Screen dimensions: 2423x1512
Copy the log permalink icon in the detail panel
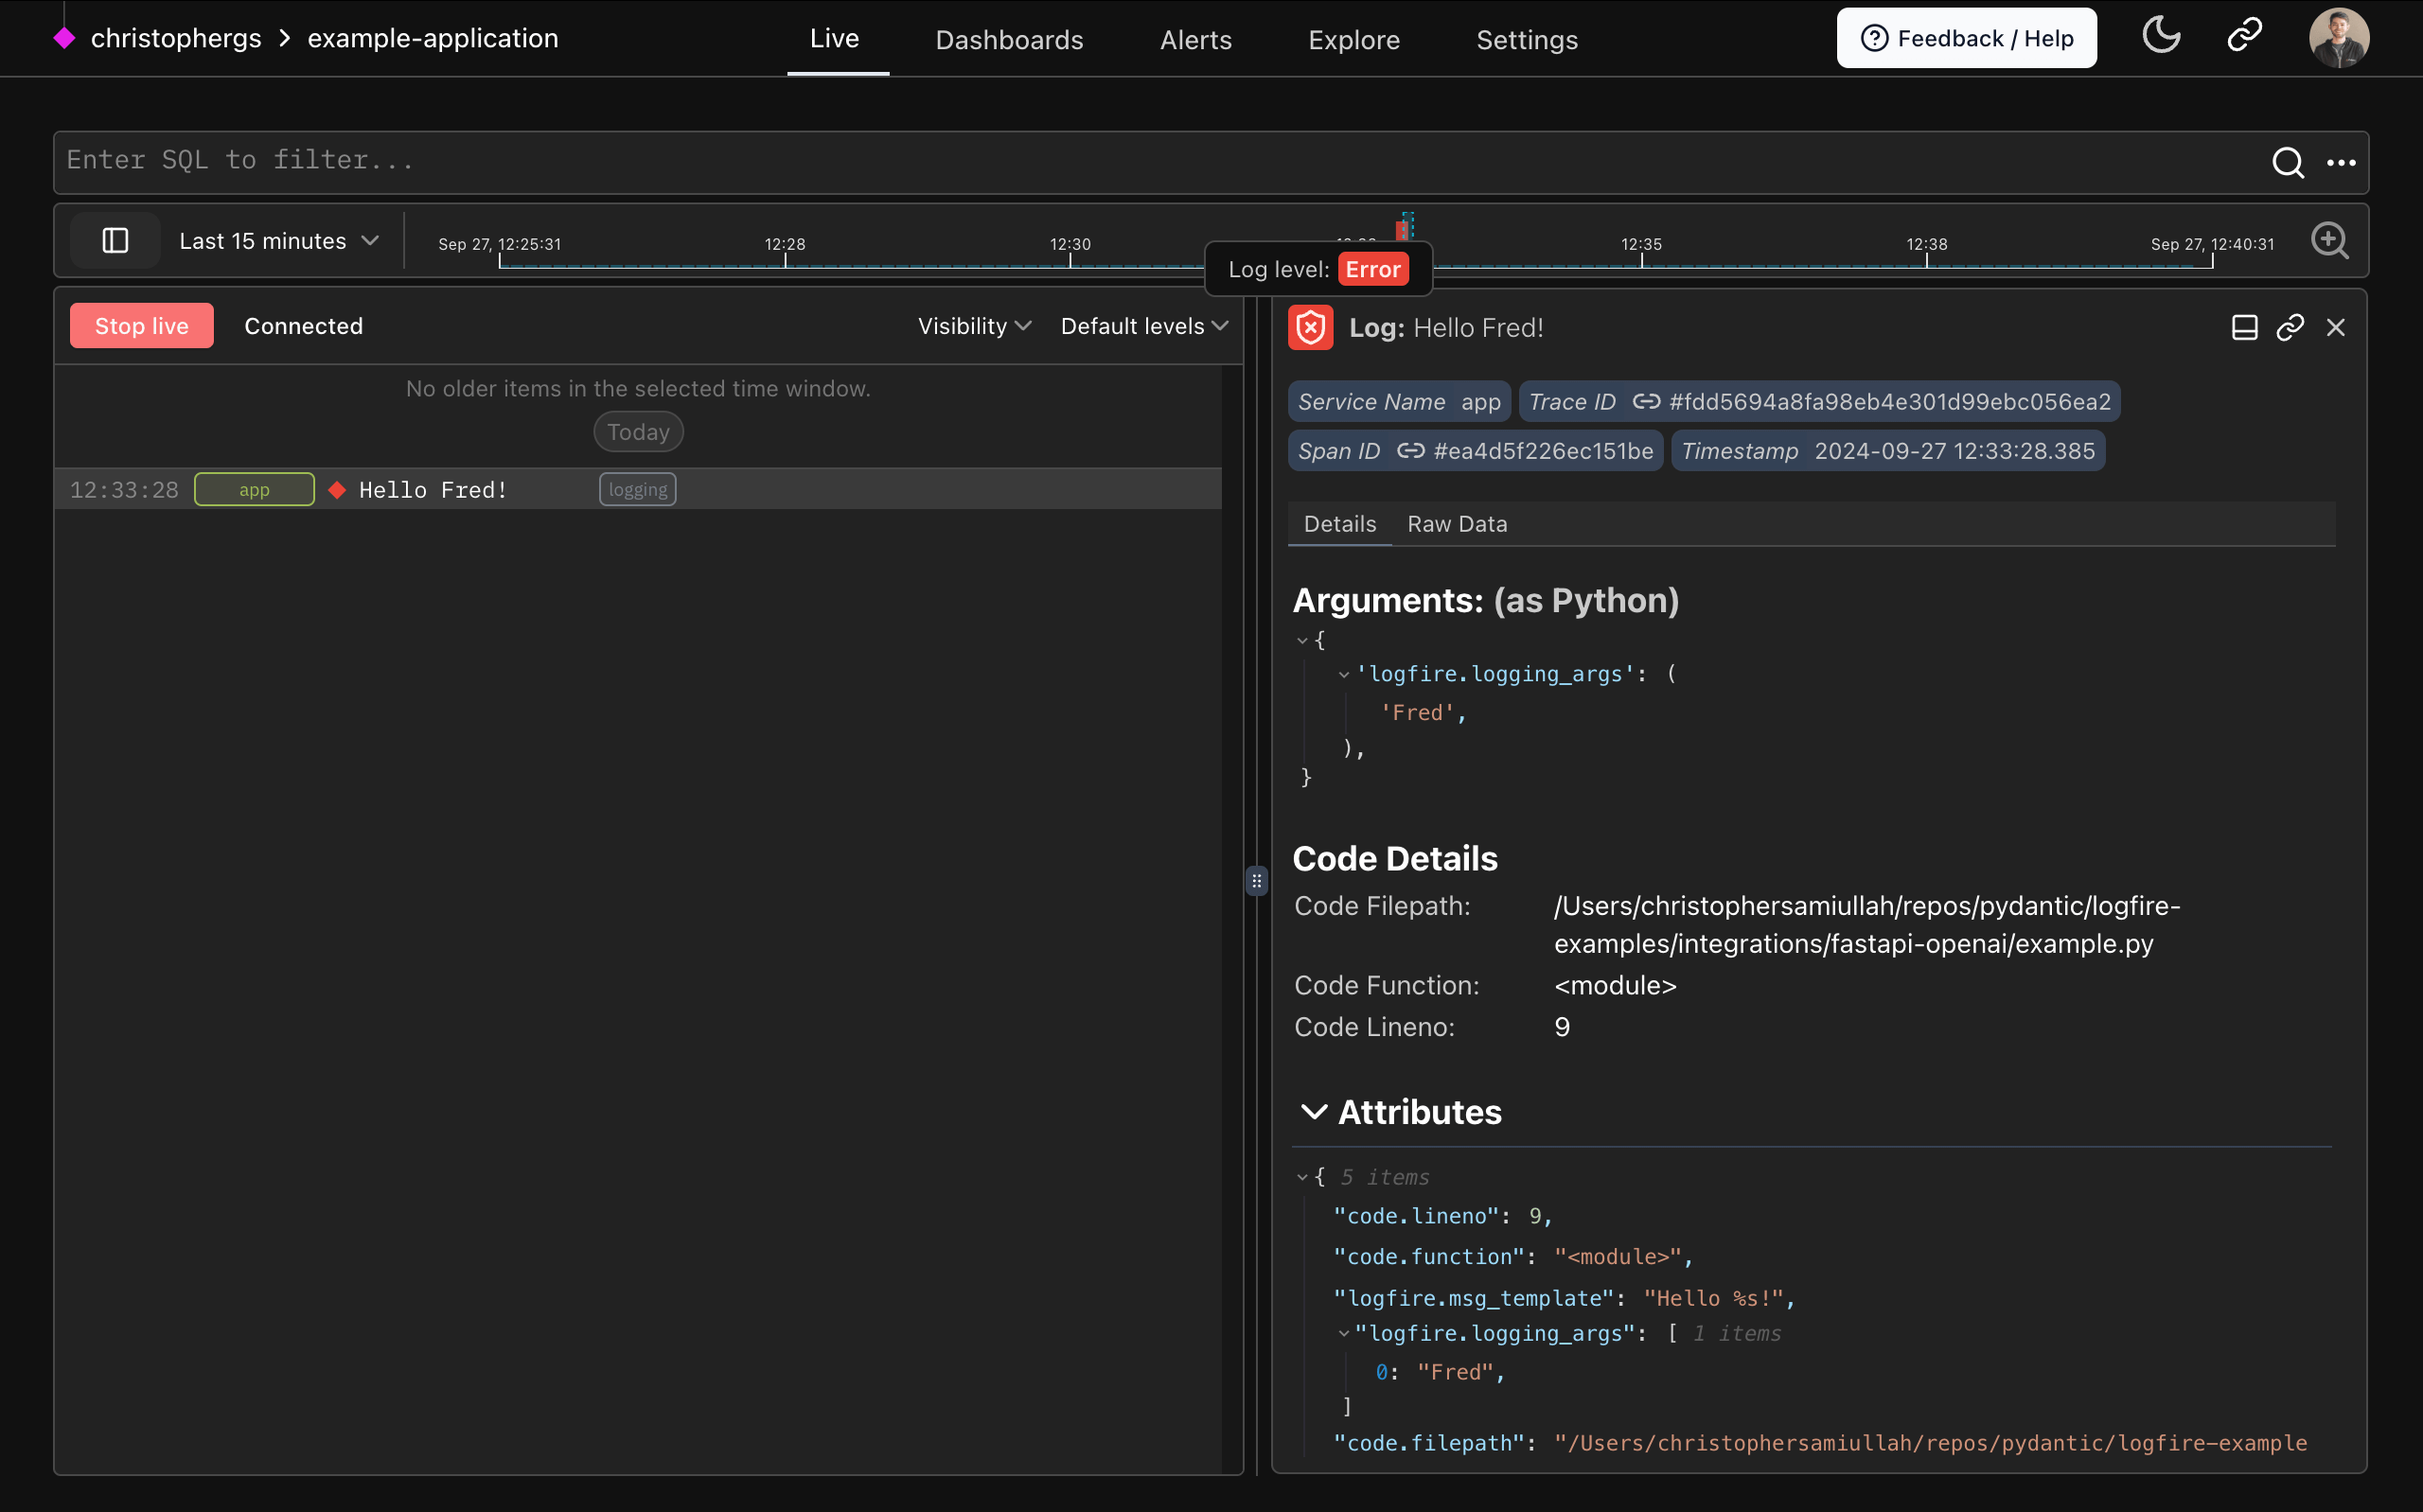click(2290, 326)
